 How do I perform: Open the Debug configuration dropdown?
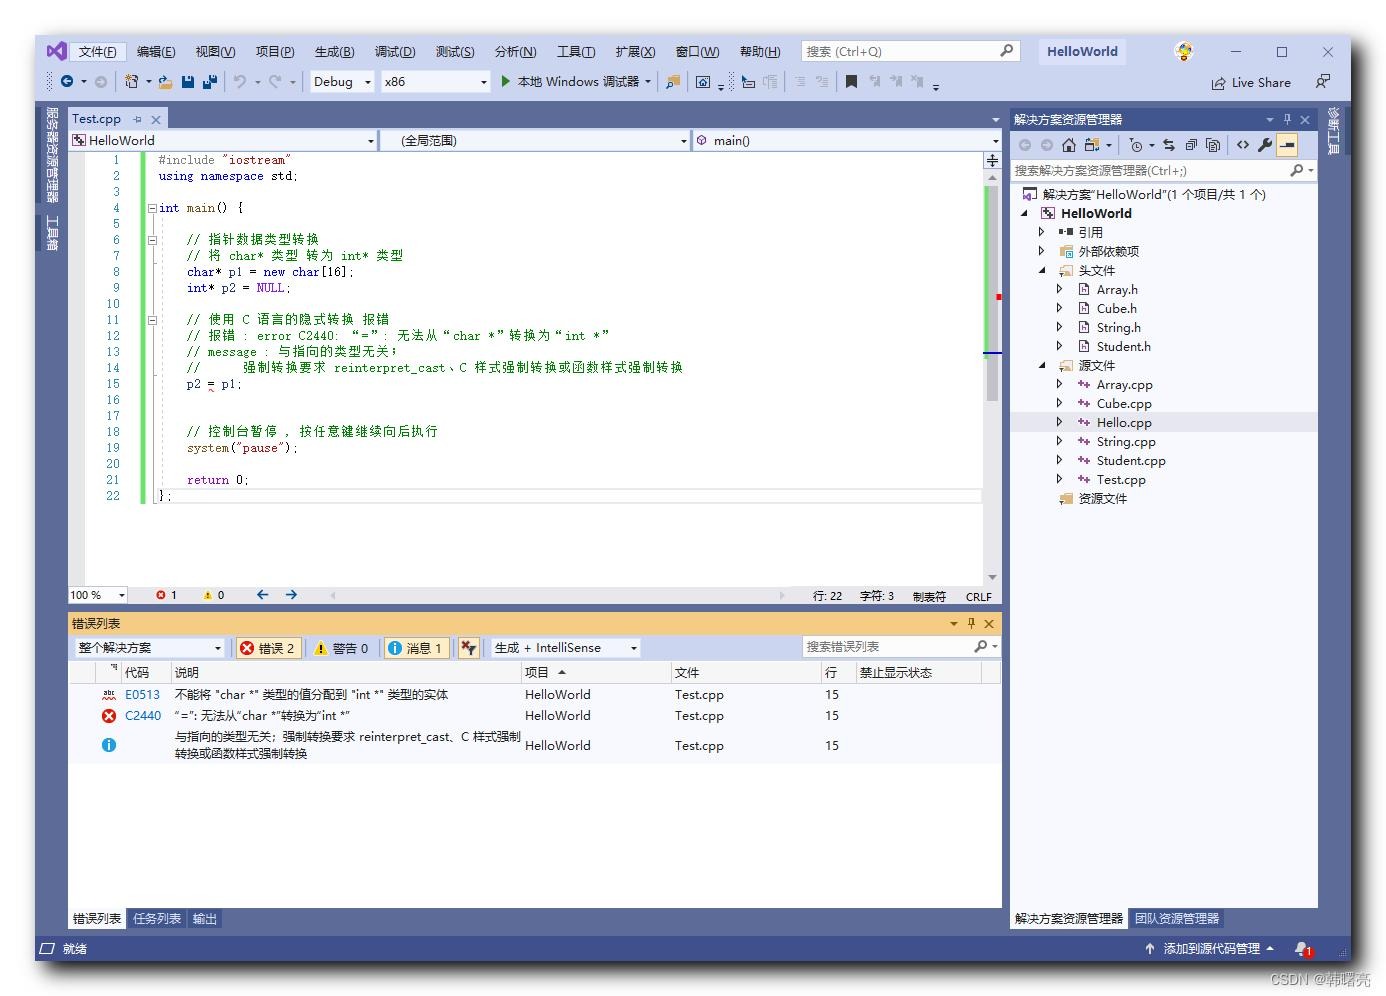(x=342, y=82)
